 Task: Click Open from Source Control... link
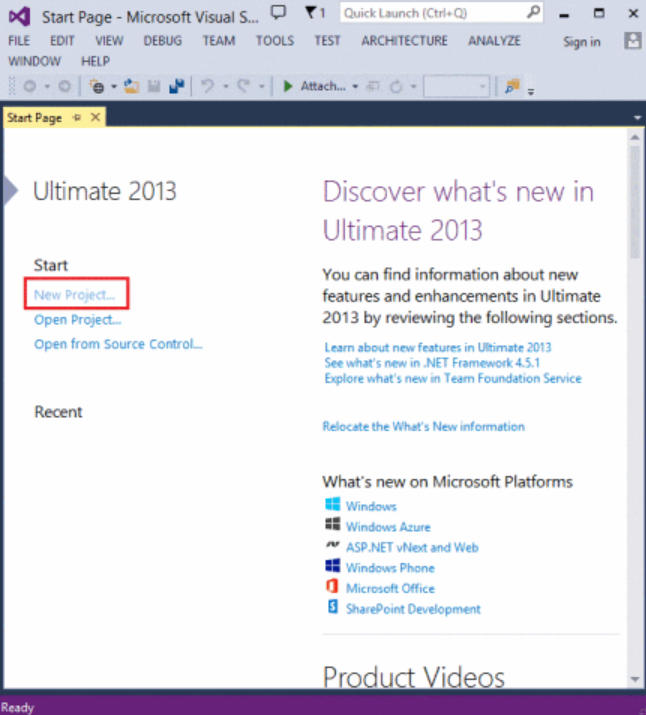[118, 344]
